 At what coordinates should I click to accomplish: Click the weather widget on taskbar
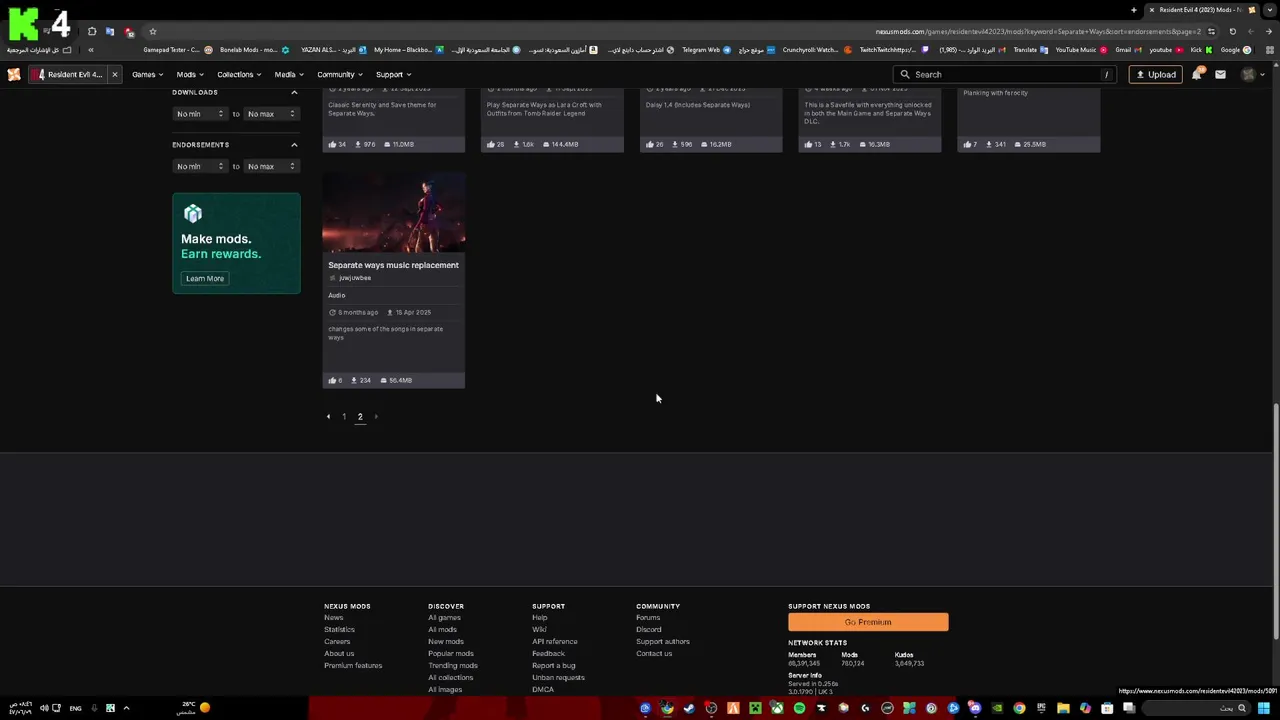point(195,708)
